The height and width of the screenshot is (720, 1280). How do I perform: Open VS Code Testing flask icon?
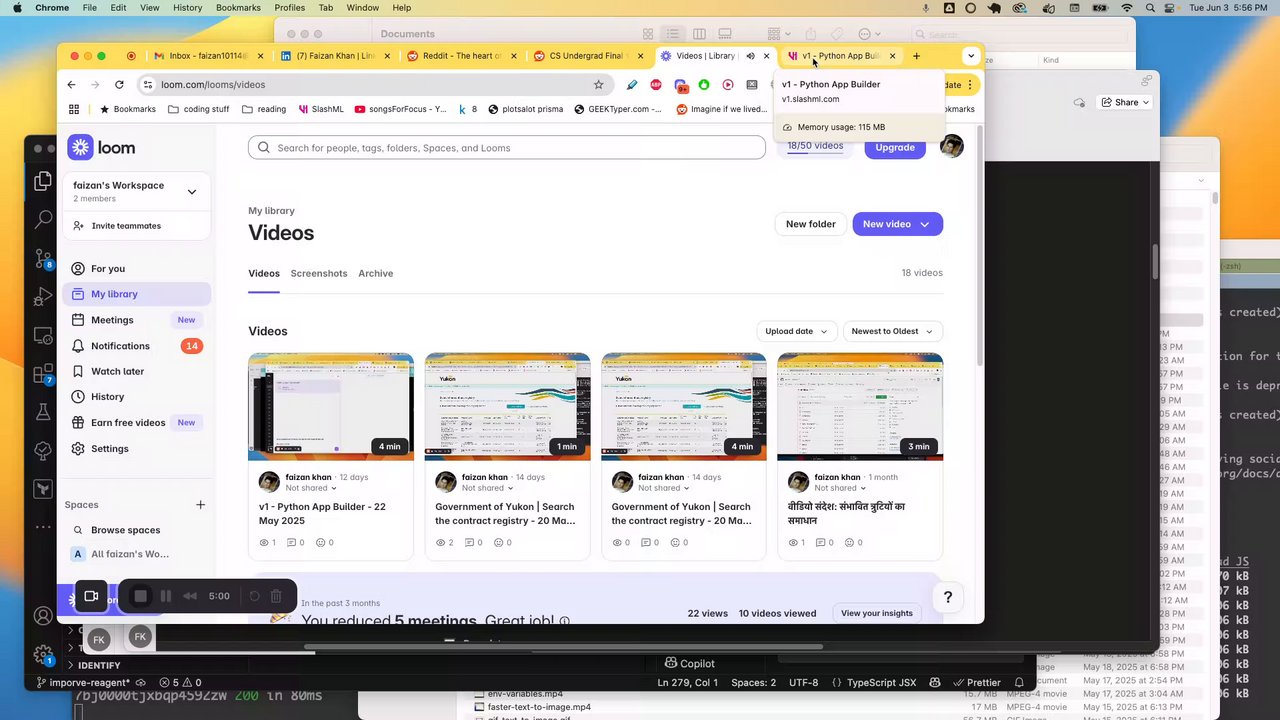42,412
